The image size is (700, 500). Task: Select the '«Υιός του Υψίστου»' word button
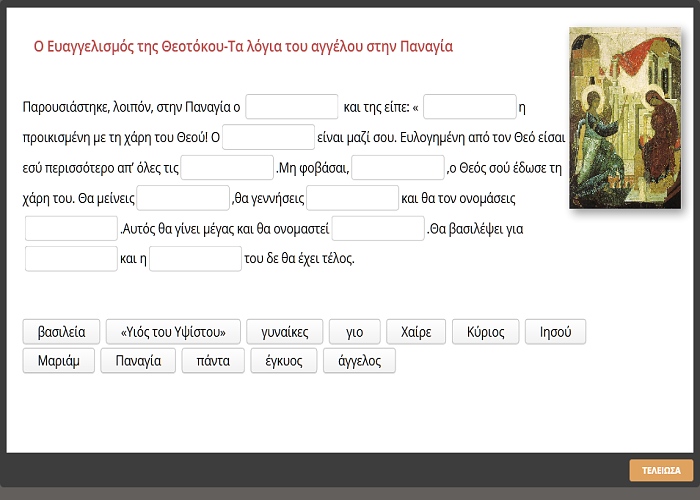pyautogui.click(x=173, y=331)
